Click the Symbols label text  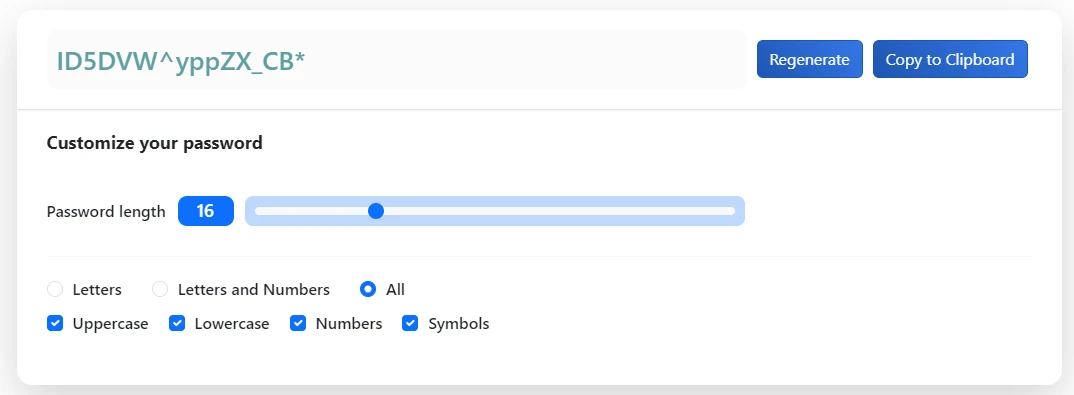click(459, 324)
